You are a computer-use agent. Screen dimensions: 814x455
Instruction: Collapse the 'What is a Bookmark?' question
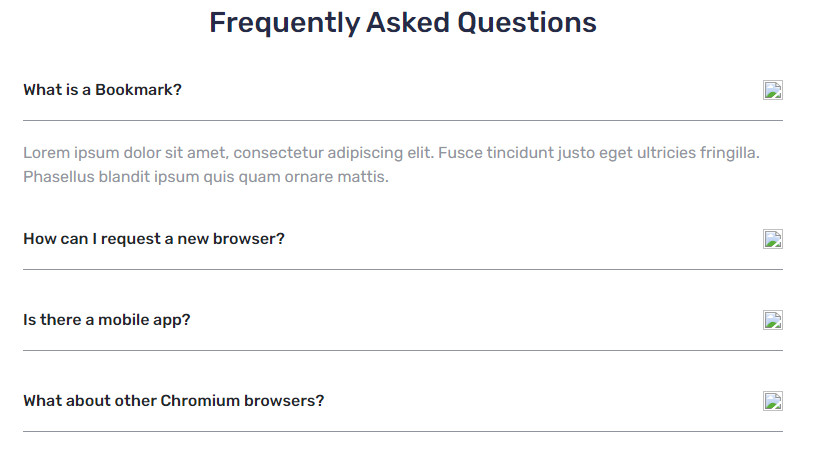(x=403, y=90)
